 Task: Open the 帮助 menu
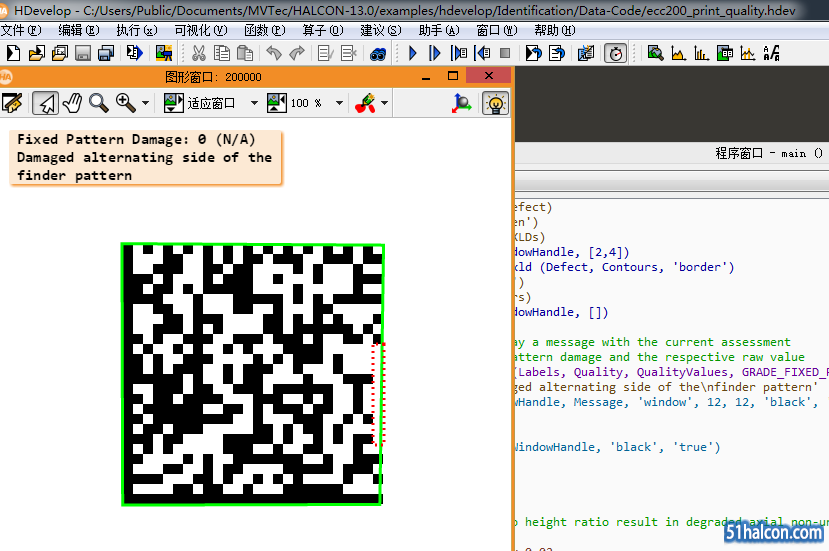(555, 31)
